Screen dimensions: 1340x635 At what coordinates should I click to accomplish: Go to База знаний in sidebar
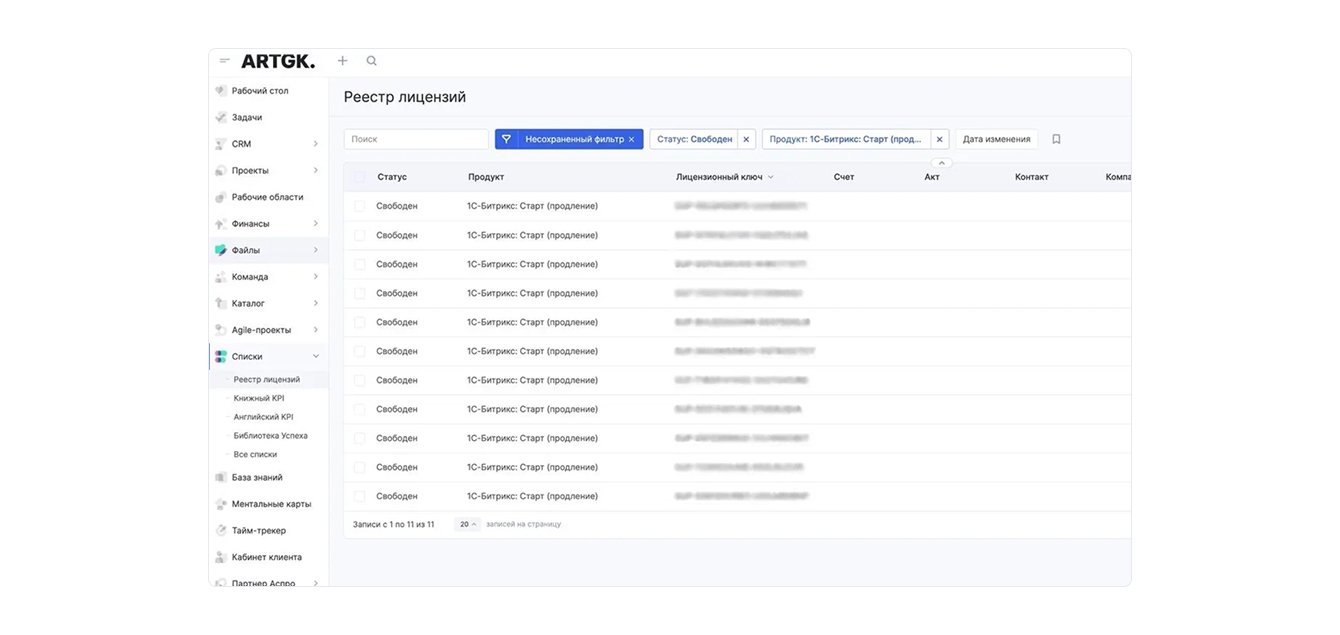(x=257, y=477)
